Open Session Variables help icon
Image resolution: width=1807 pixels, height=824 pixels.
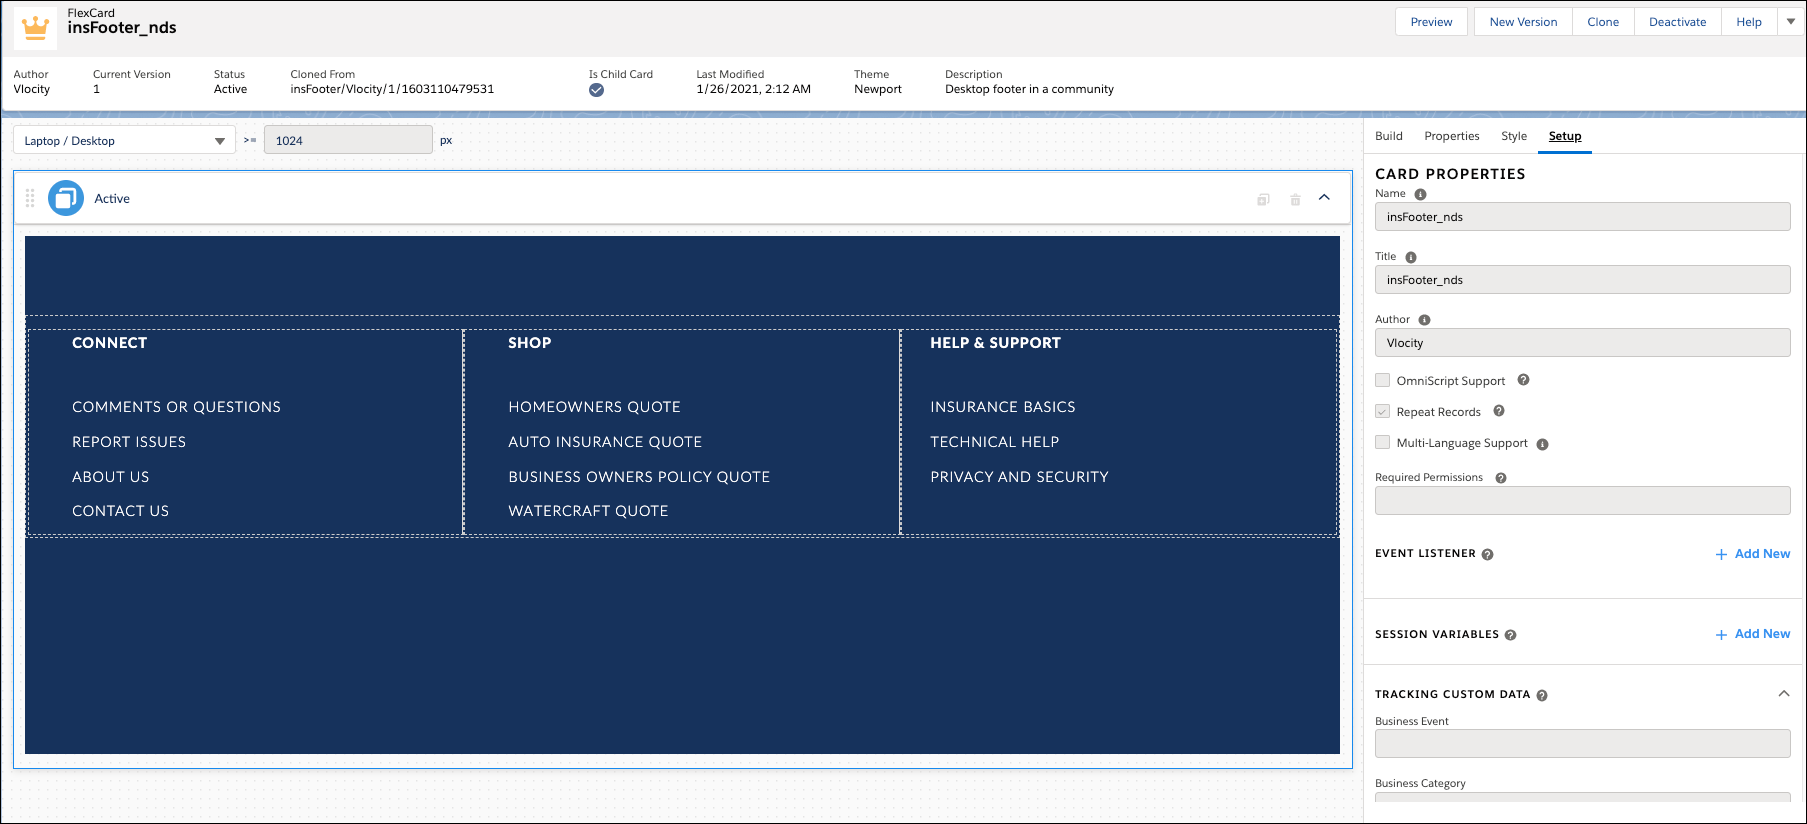(1510, 635)
